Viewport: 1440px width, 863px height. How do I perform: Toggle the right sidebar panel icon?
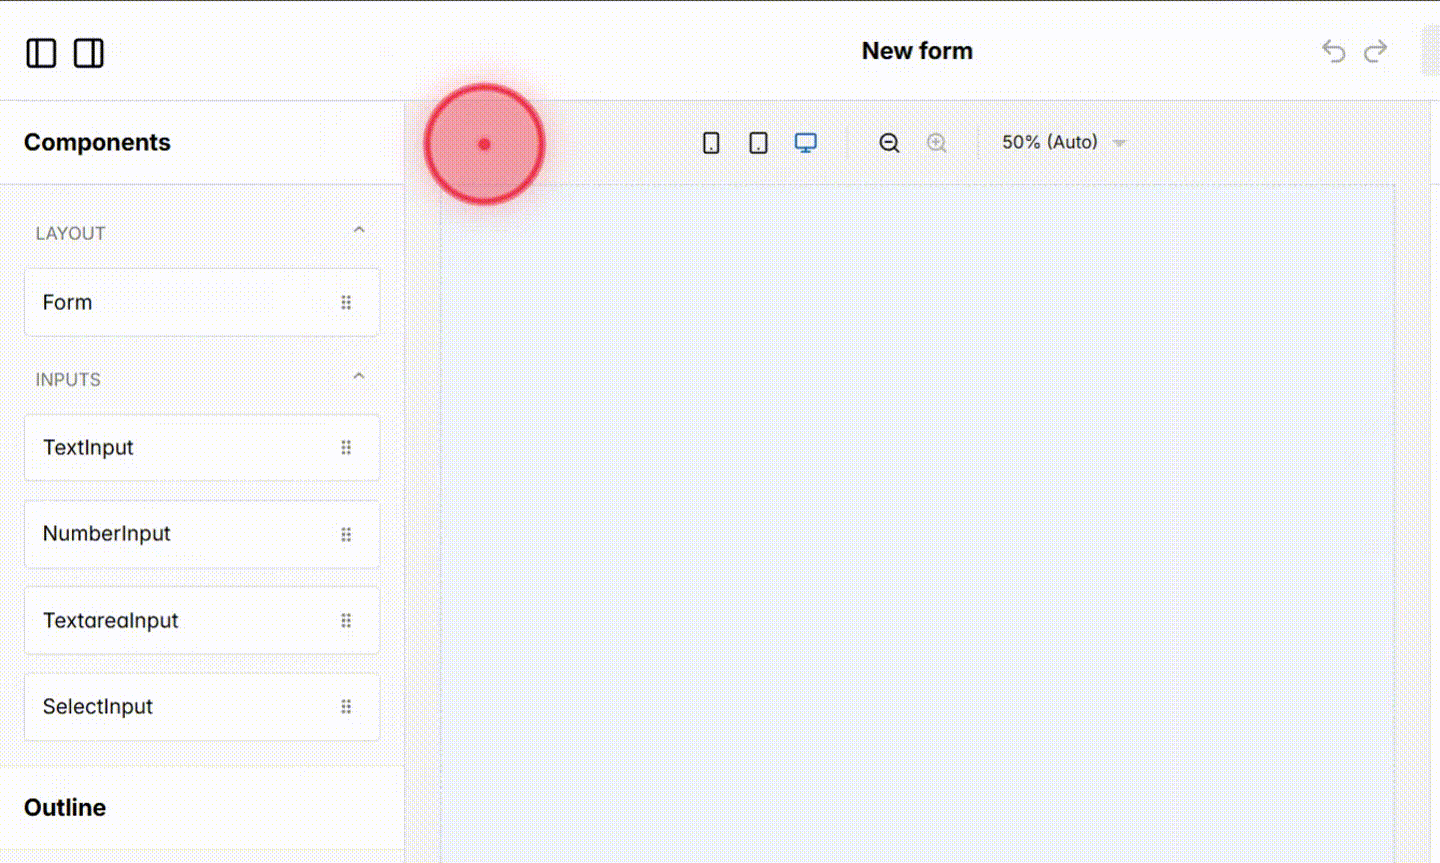pyautogui.click(x=89, y=53)
